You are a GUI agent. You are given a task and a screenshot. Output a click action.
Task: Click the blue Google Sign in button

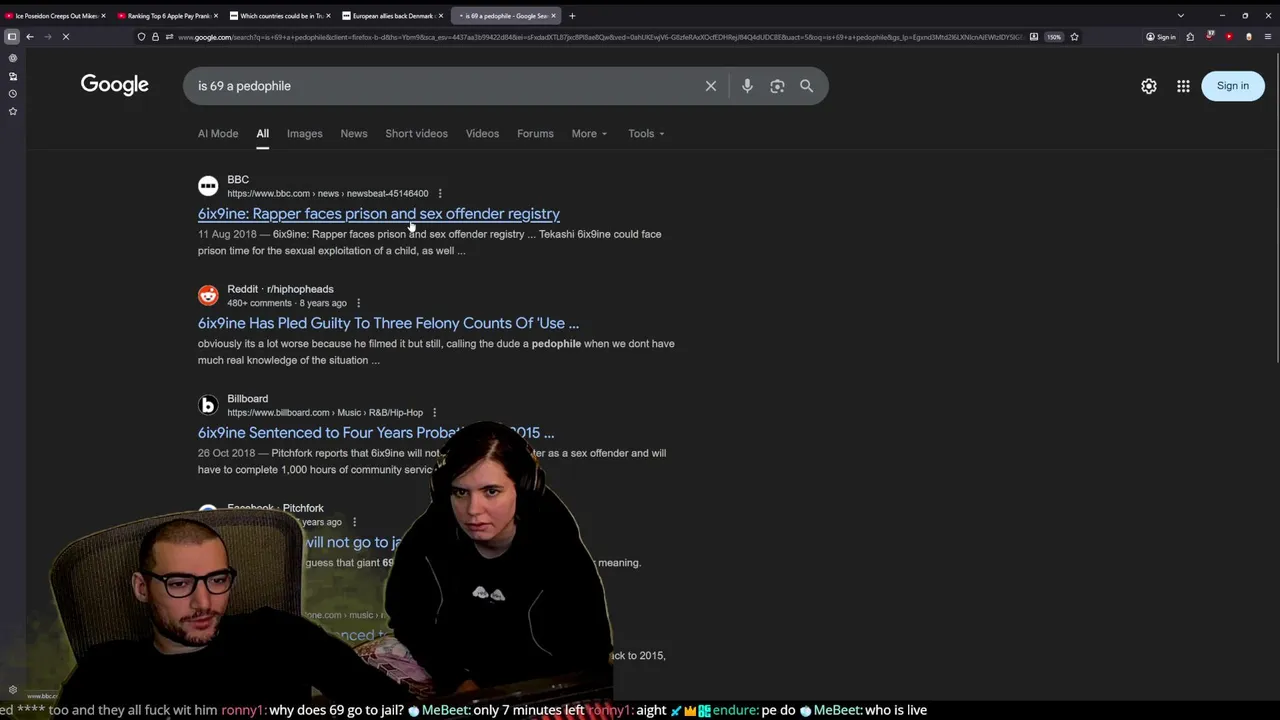[x=1233, y=86]
